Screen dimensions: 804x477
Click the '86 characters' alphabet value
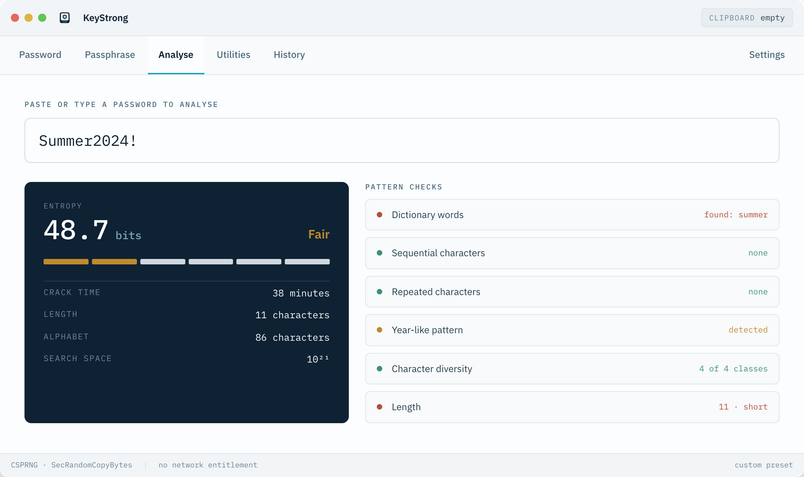click(292, 337)
